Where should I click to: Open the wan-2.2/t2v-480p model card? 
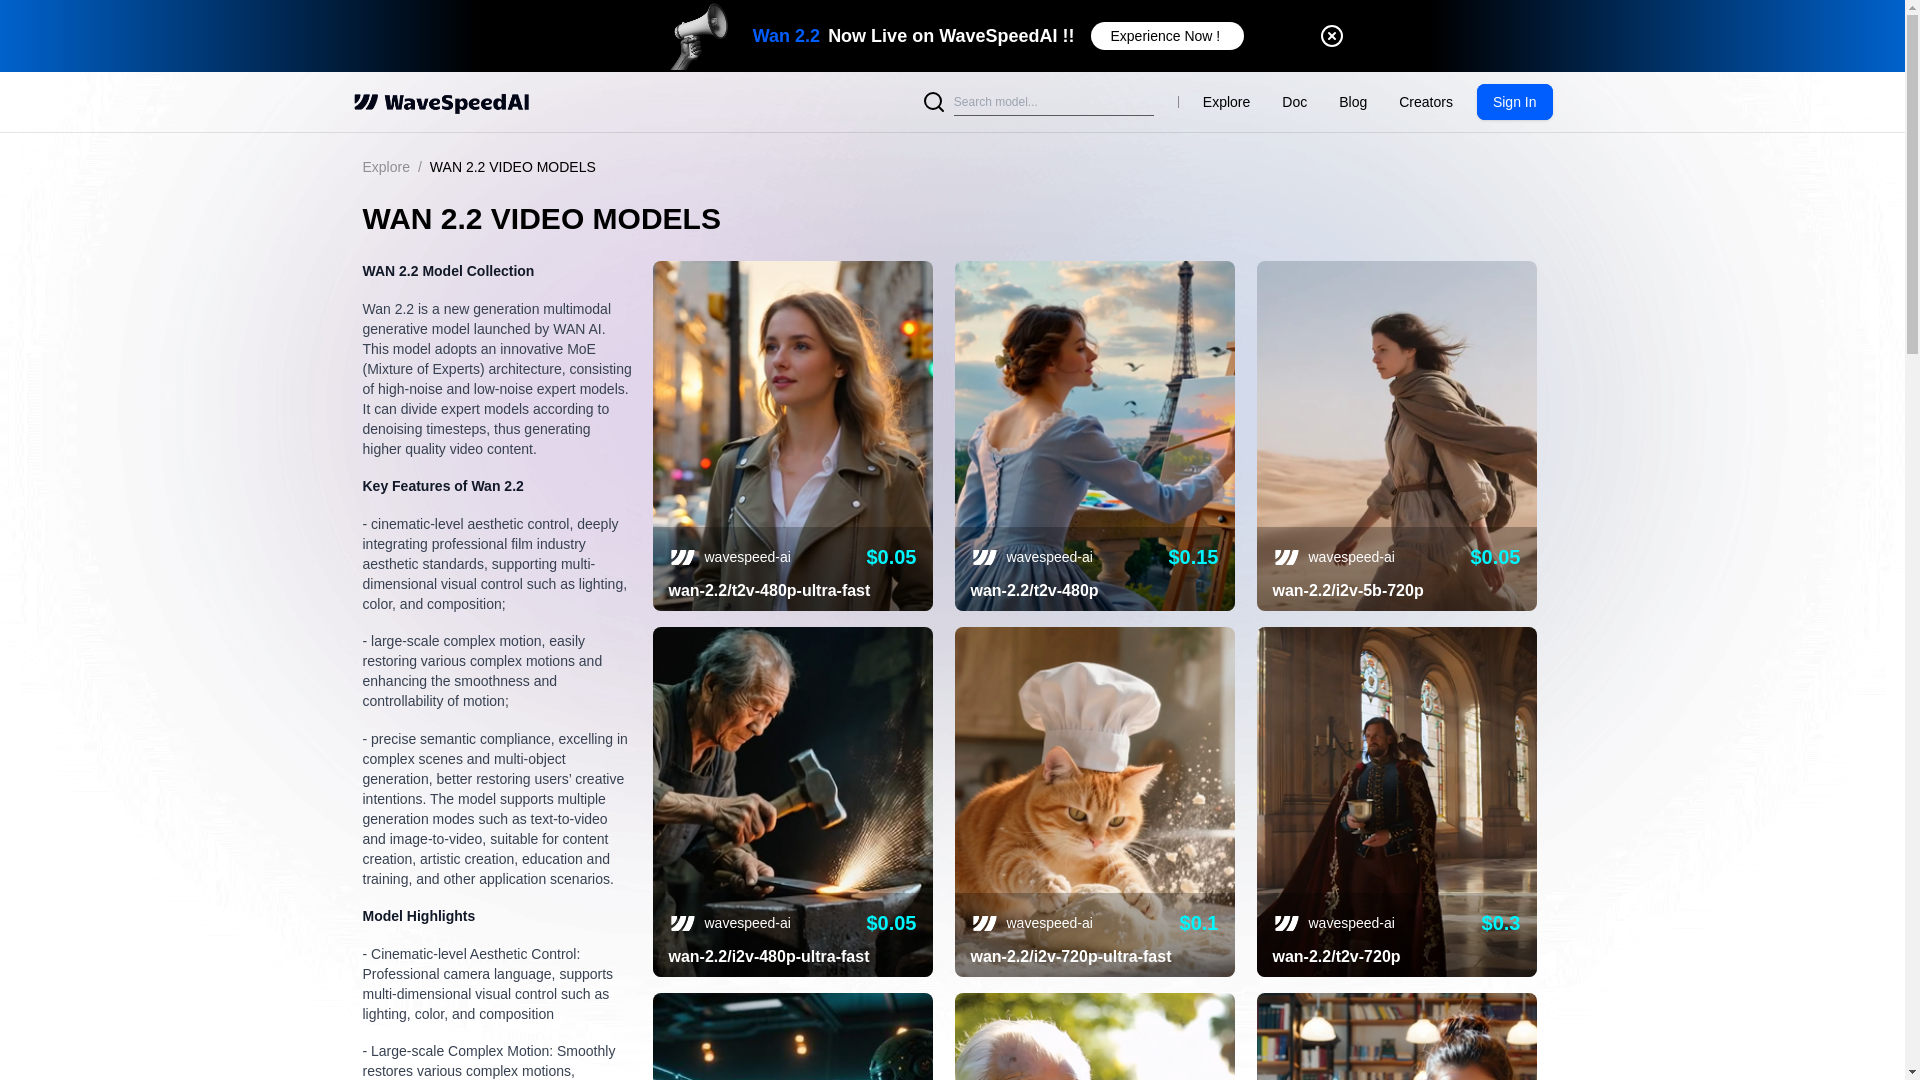coord(1094,436)
